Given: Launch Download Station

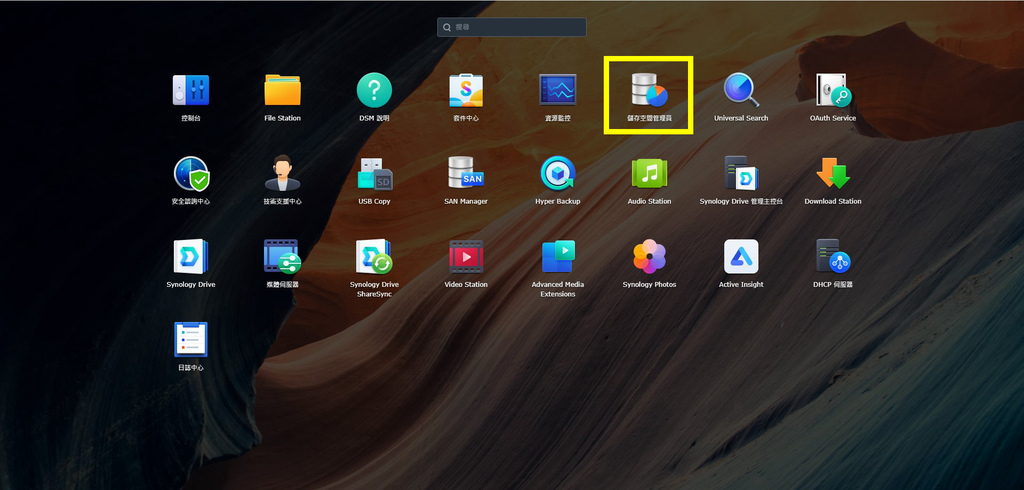Looking at the screenshot, I should [833, 173].
